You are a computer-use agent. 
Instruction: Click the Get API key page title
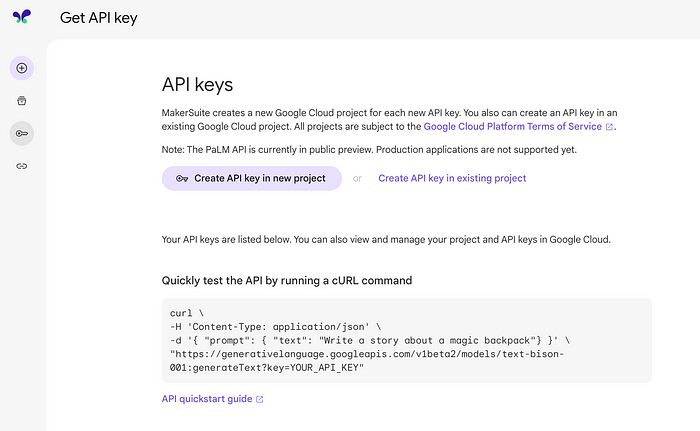pyautogui.click(x=99, y=18)
